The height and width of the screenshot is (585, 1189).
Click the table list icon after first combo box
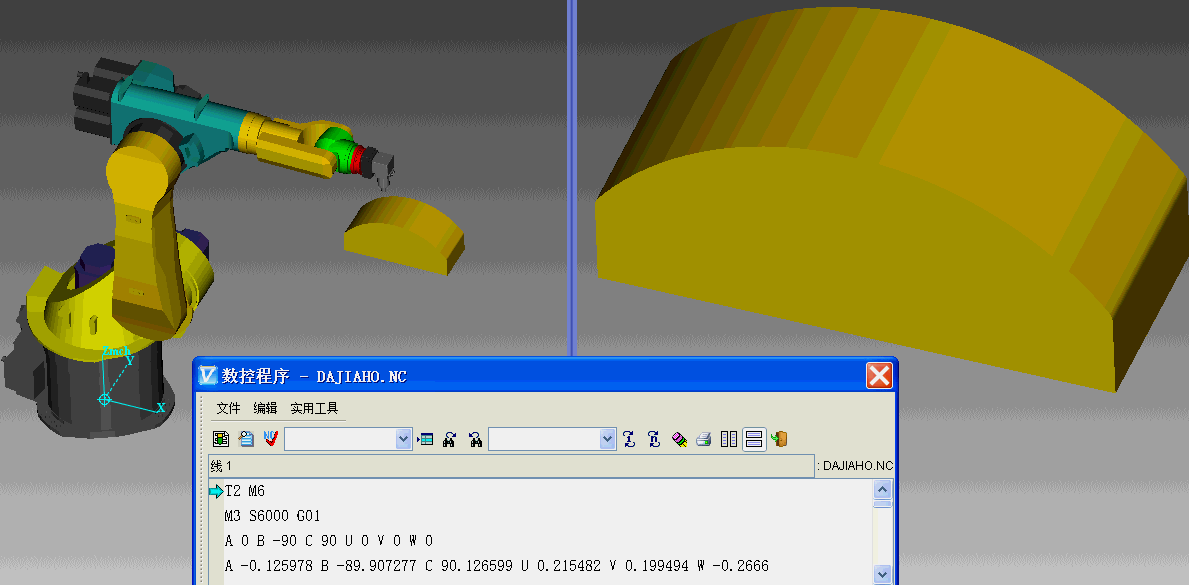pyautogui.click(x=425, y=439)
